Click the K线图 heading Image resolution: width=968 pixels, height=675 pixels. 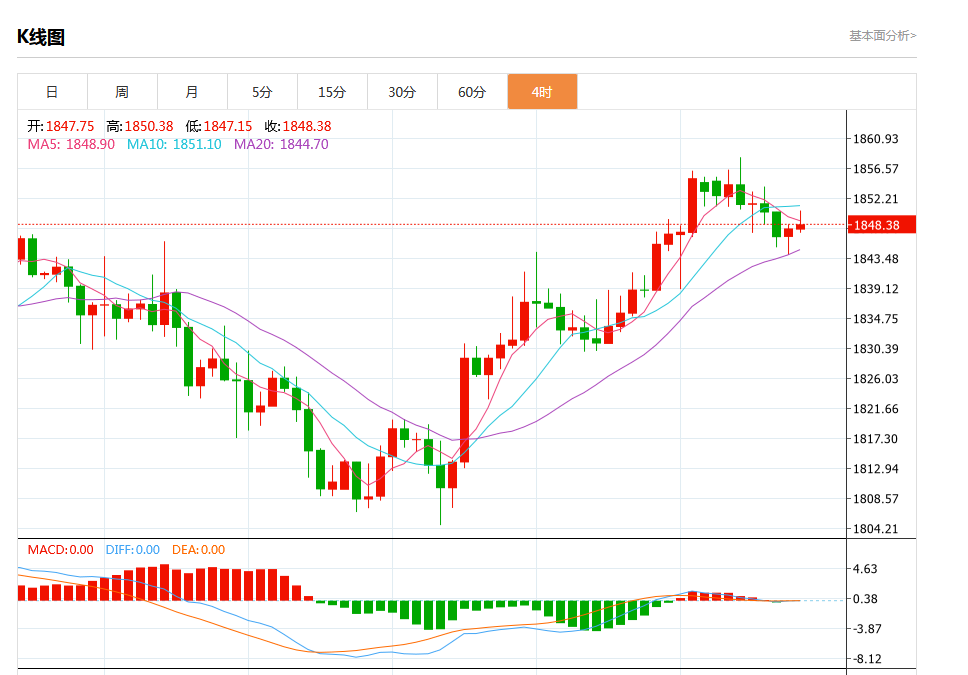click(x=41, y=37)
